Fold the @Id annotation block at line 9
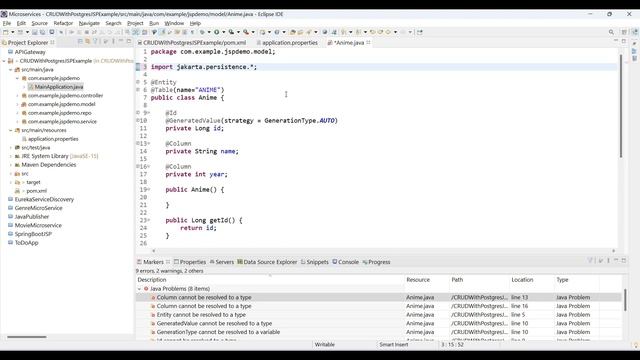 149,113
